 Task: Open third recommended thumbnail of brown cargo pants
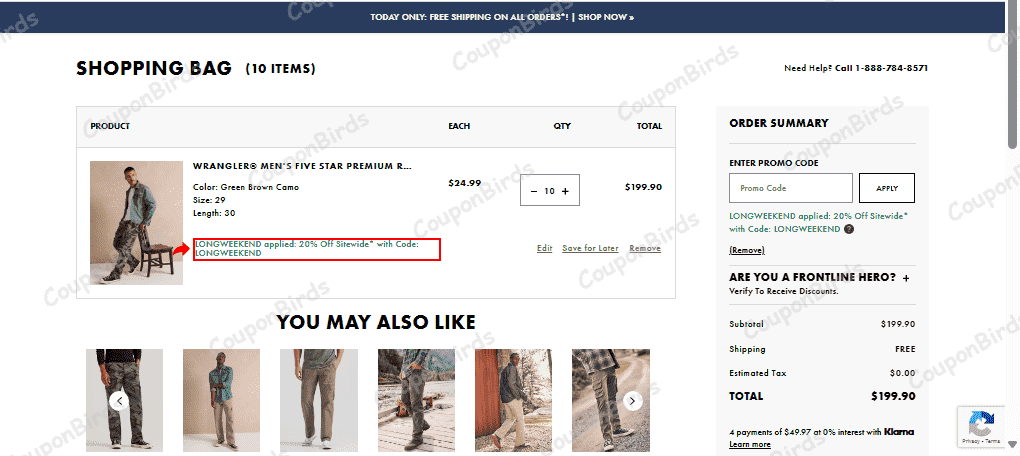pos(319,400)
